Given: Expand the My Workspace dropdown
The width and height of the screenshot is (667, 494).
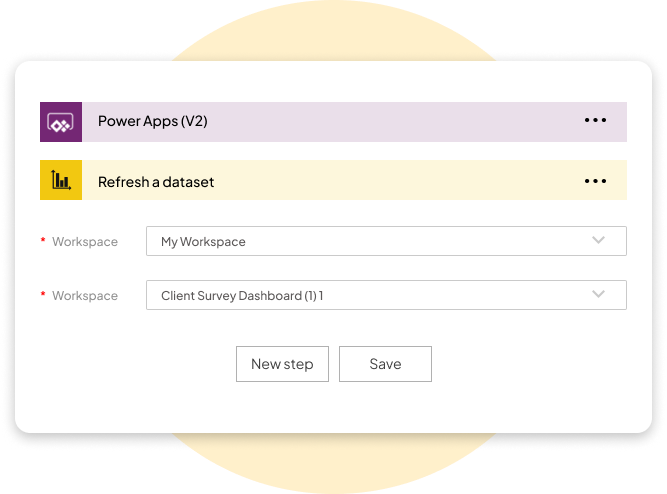Looking at the screenshot, I should point(386,241).
